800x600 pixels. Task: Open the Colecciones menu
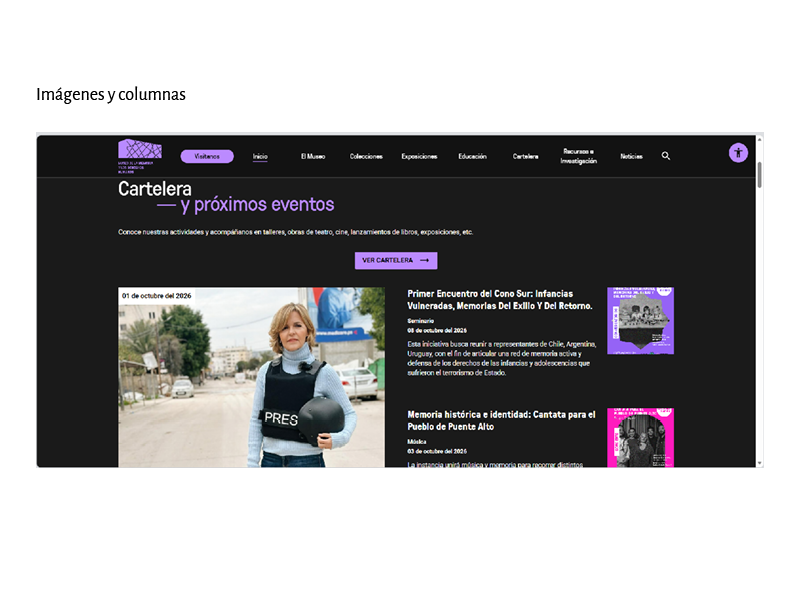366,157
